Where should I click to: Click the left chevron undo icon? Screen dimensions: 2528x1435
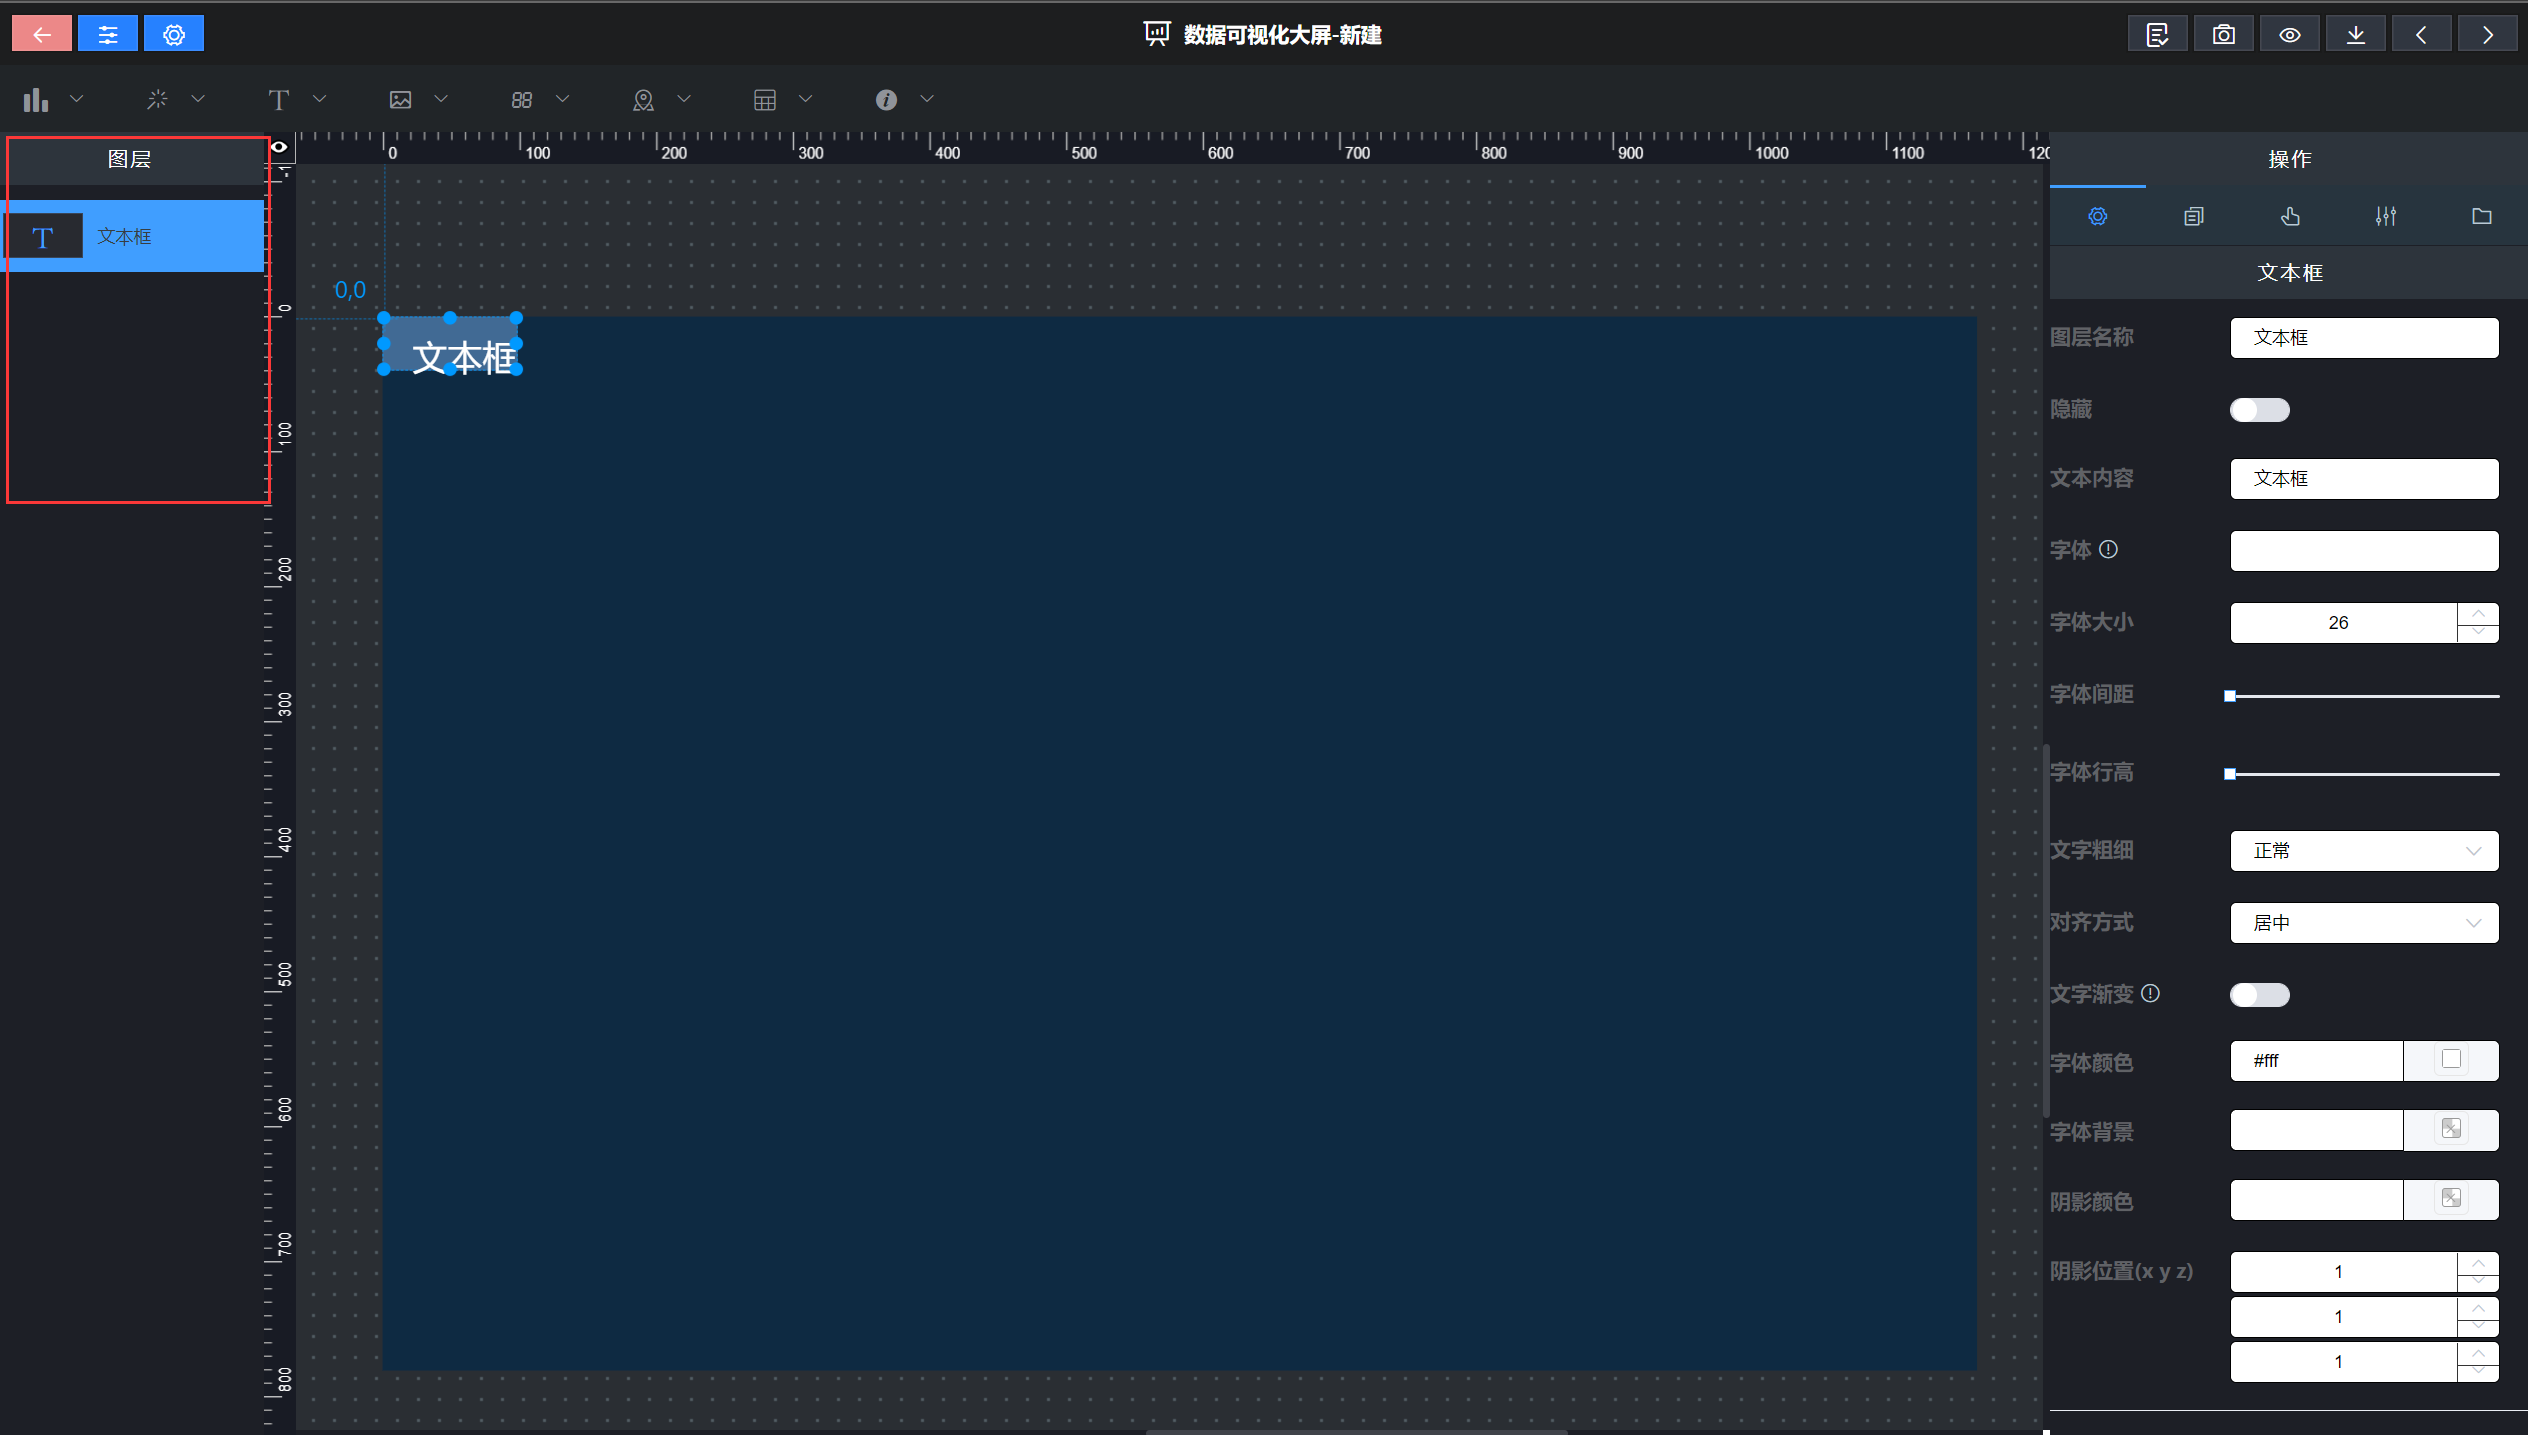coord(2421,34)
